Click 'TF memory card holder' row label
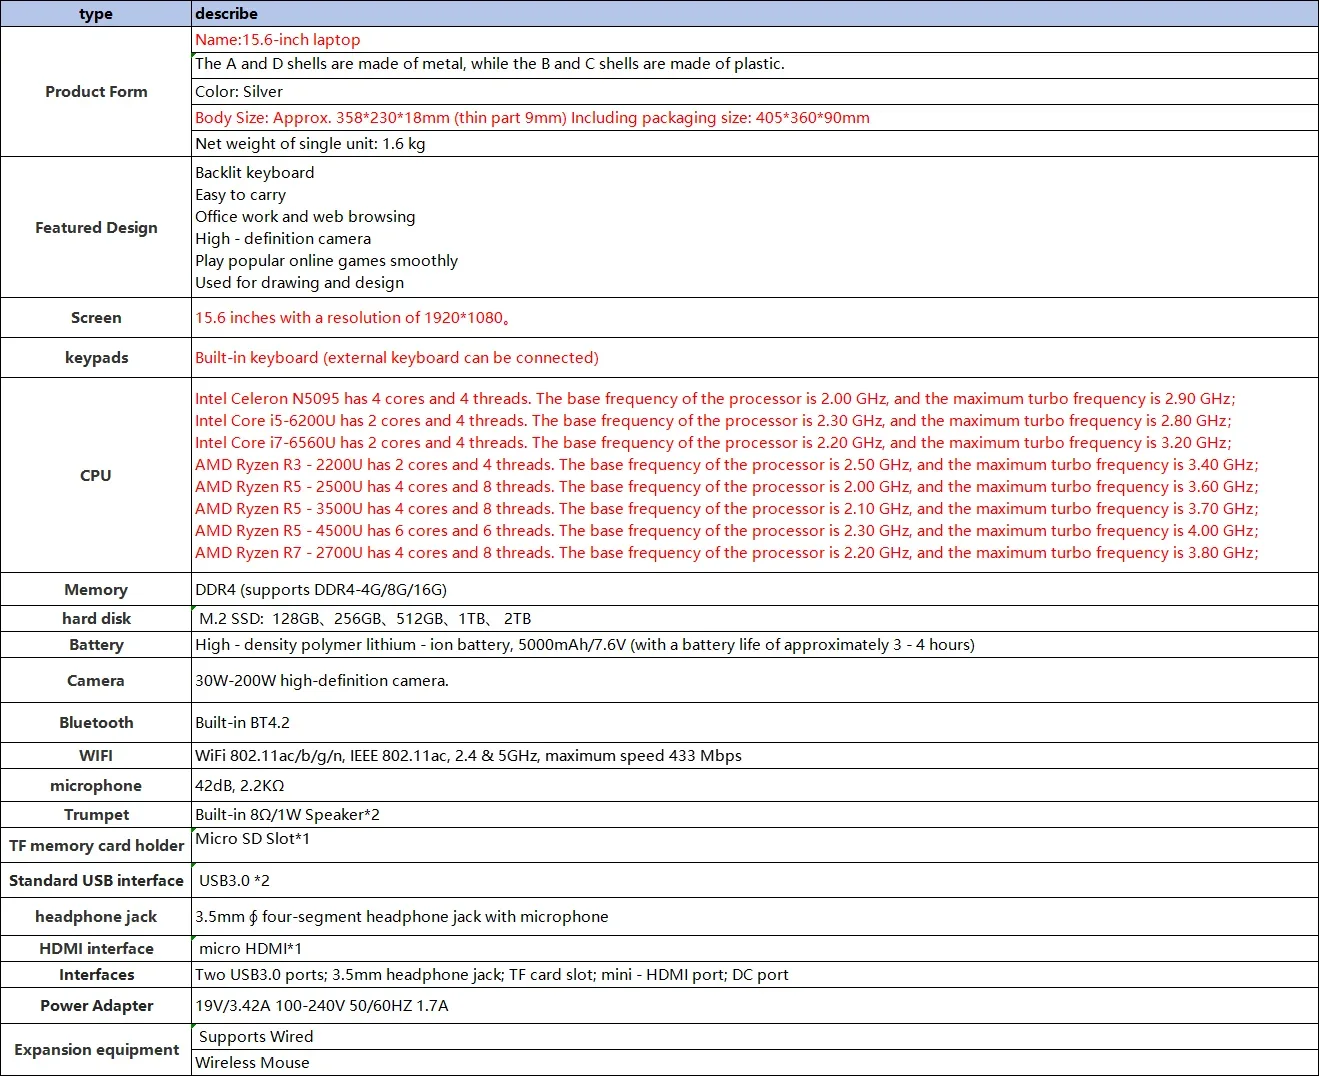Image resolution: width=1319 pixels, height=1076 pixels. [96, 845]
